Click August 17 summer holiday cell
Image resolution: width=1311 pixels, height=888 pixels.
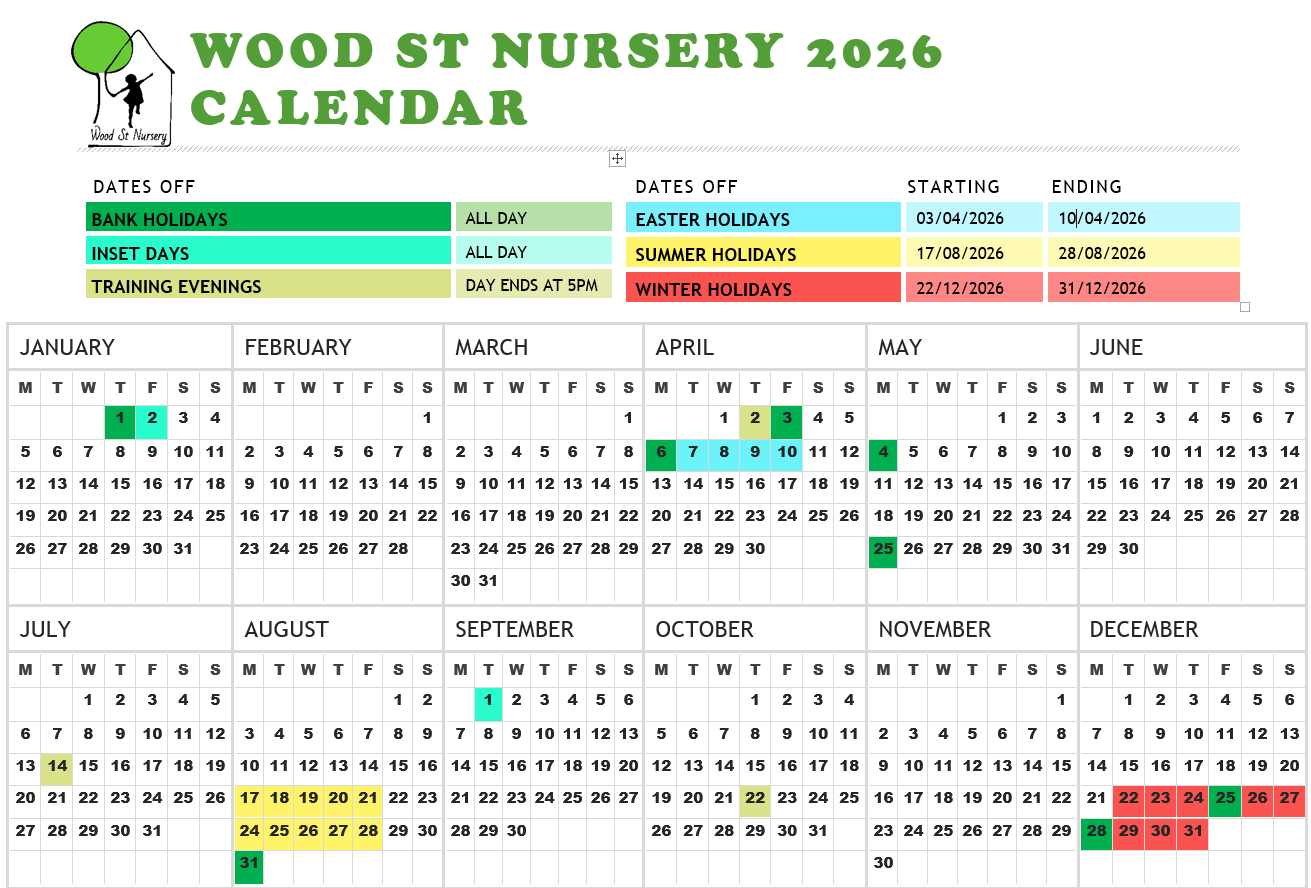point(250,802)
